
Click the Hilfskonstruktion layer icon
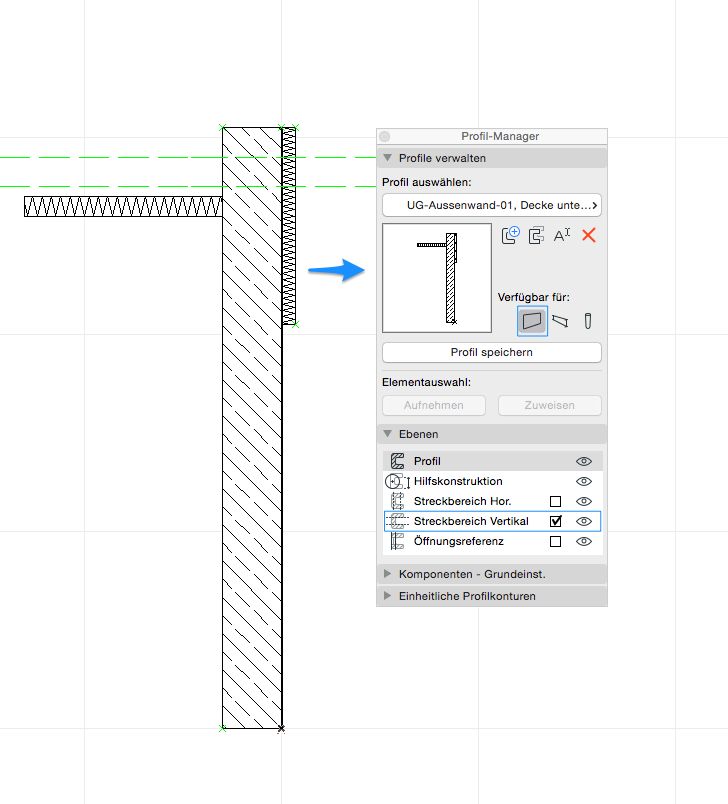click(x=397, y=481)
